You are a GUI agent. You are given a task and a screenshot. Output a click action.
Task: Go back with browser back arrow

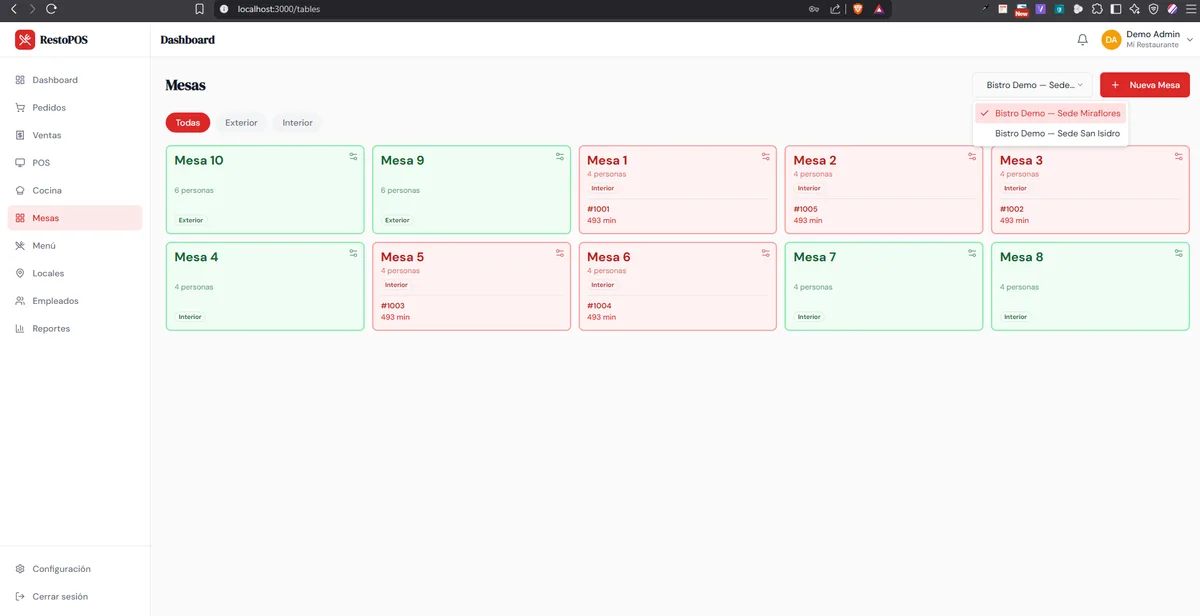pos(13,8)
